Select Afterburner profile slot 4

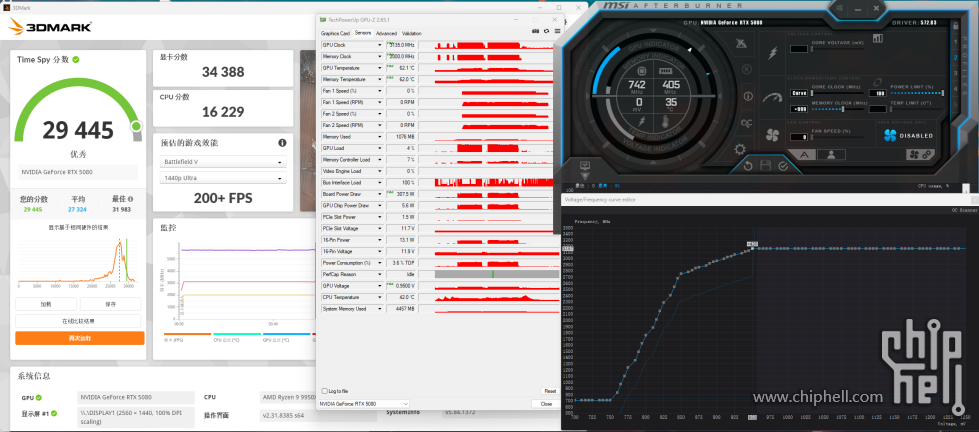click(x=955, y=89)
